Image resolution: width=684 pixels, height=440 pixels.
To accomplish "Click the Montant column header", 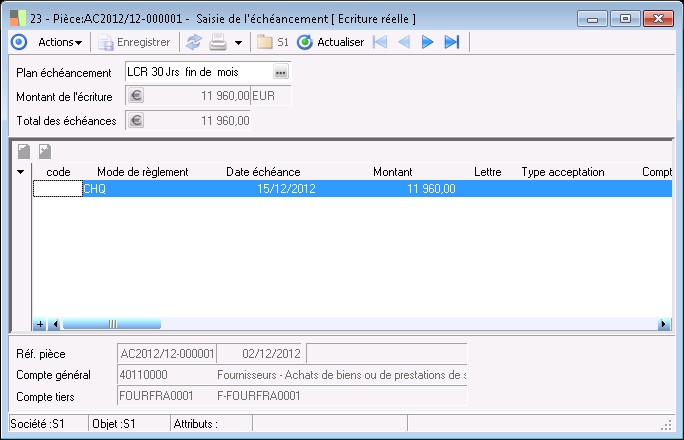I will (393, 172).
